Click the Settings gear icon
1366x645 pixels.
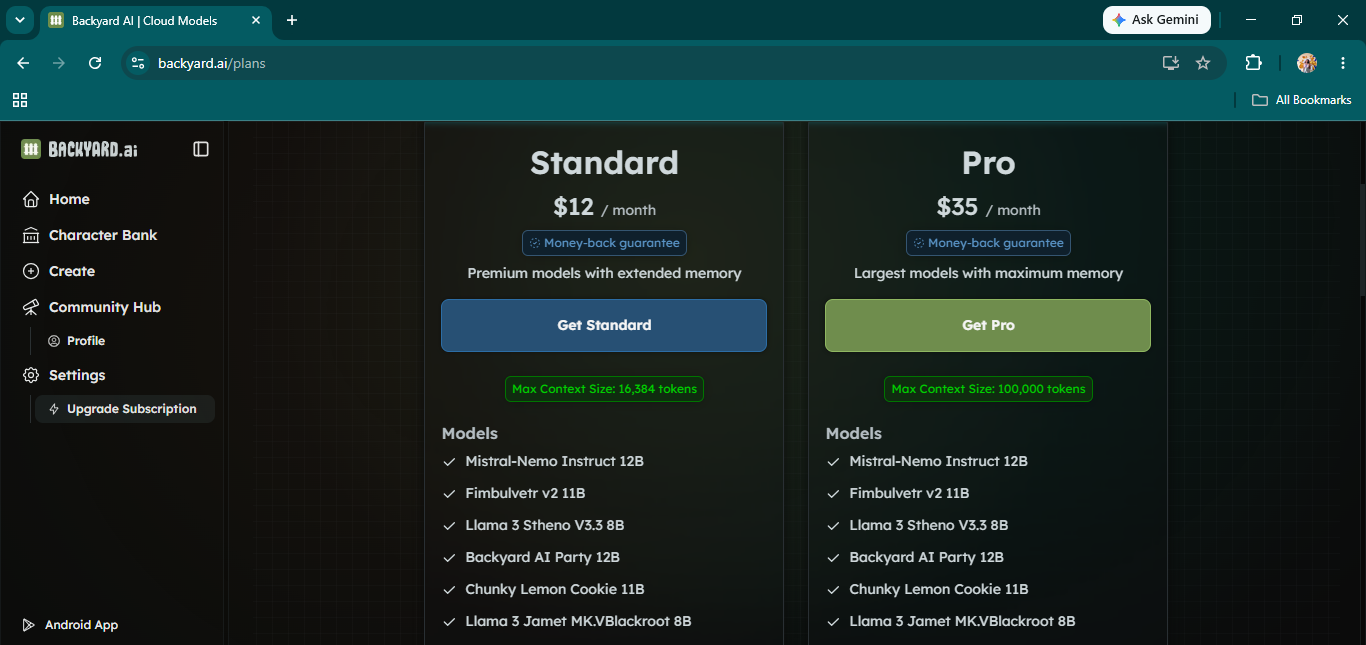[31, 375]
